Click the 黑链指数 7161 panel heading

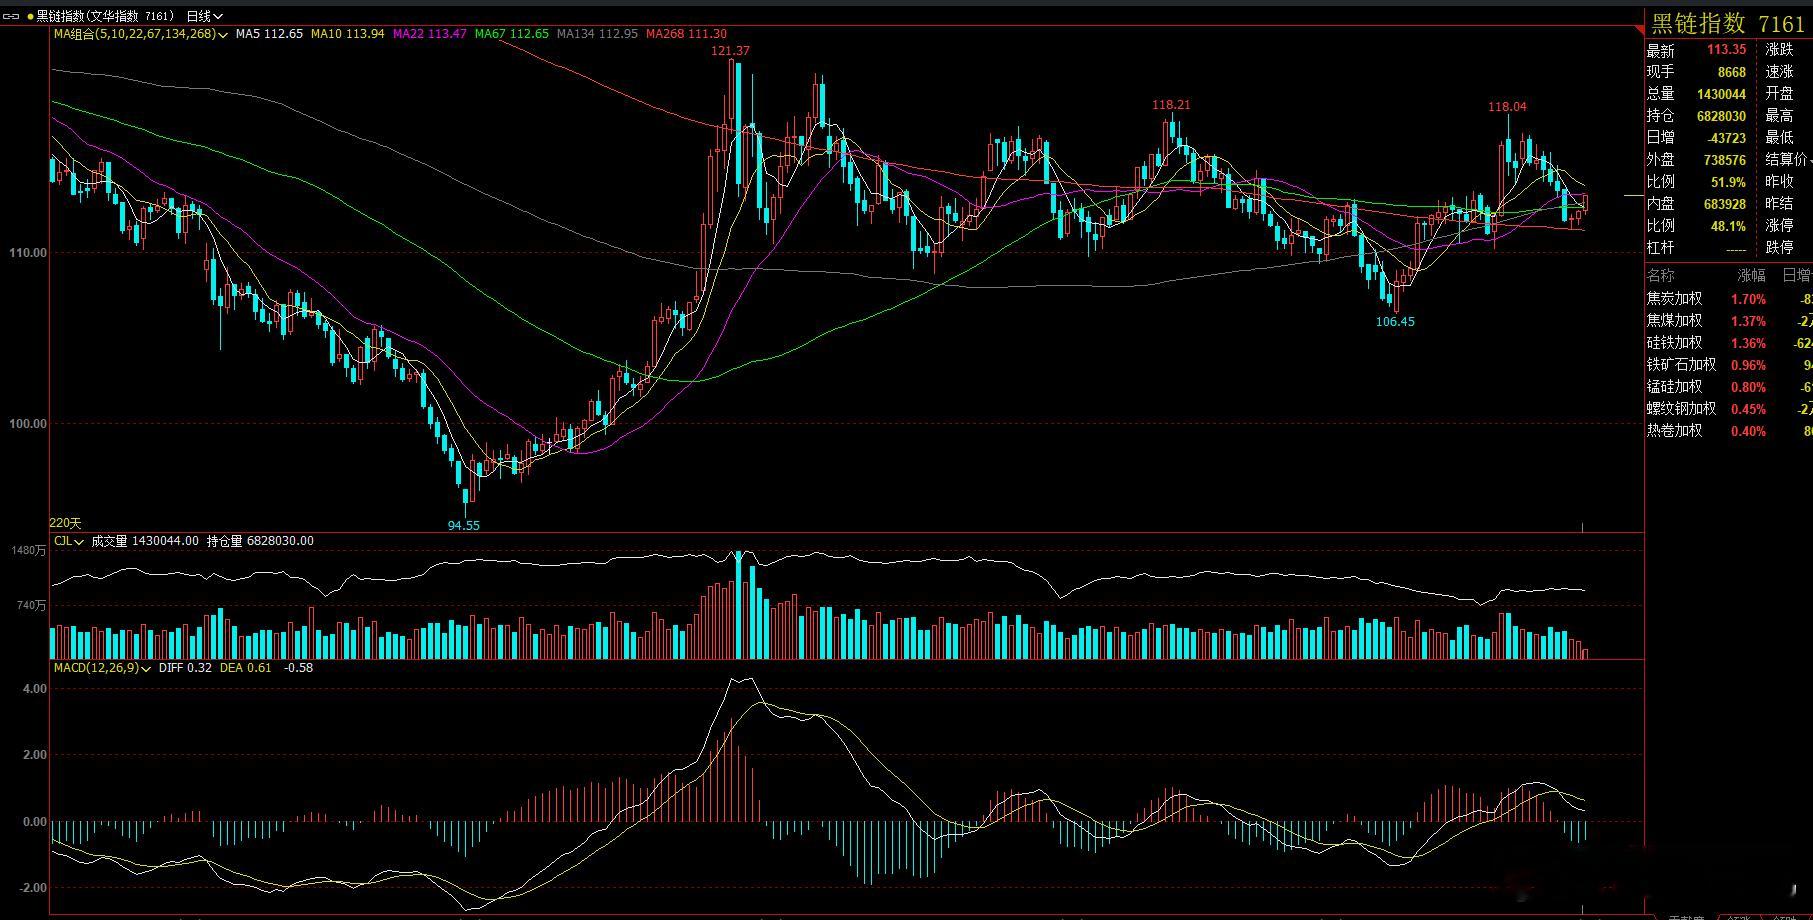(1727, 23)
